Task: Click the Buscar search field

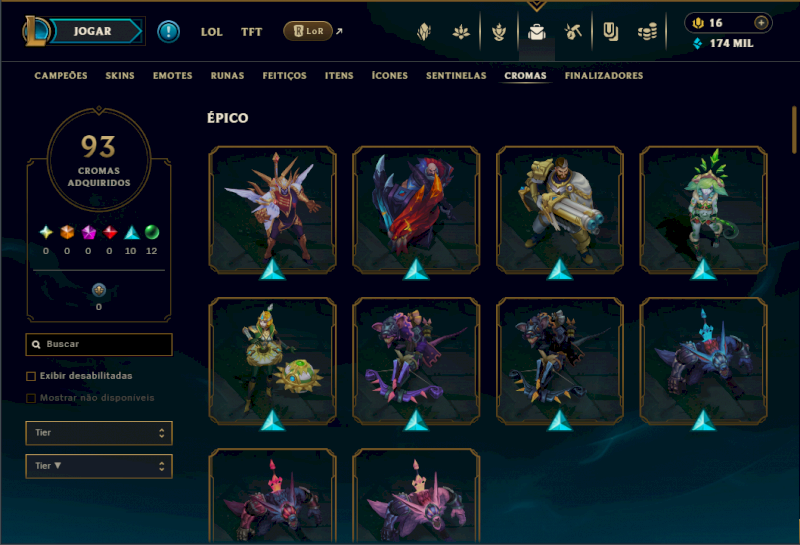Action: coord(99,344)
